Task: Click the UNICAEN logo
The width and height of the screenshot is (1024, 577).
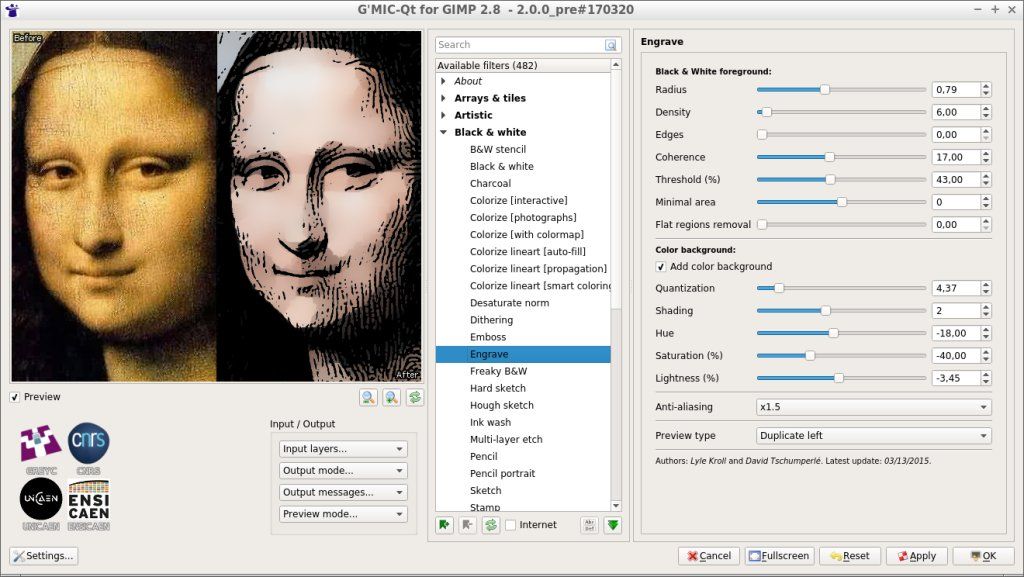Action: [41, 505]
